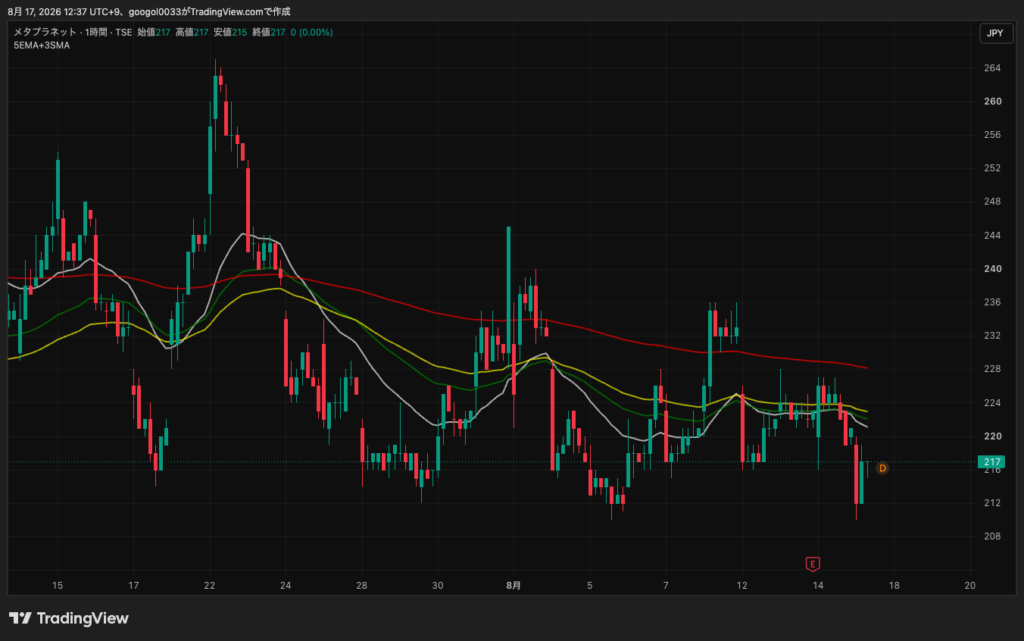The height and width of the screenshot is (641, 1024).
Task: Click the 240 price axis label
Action: 992,268
